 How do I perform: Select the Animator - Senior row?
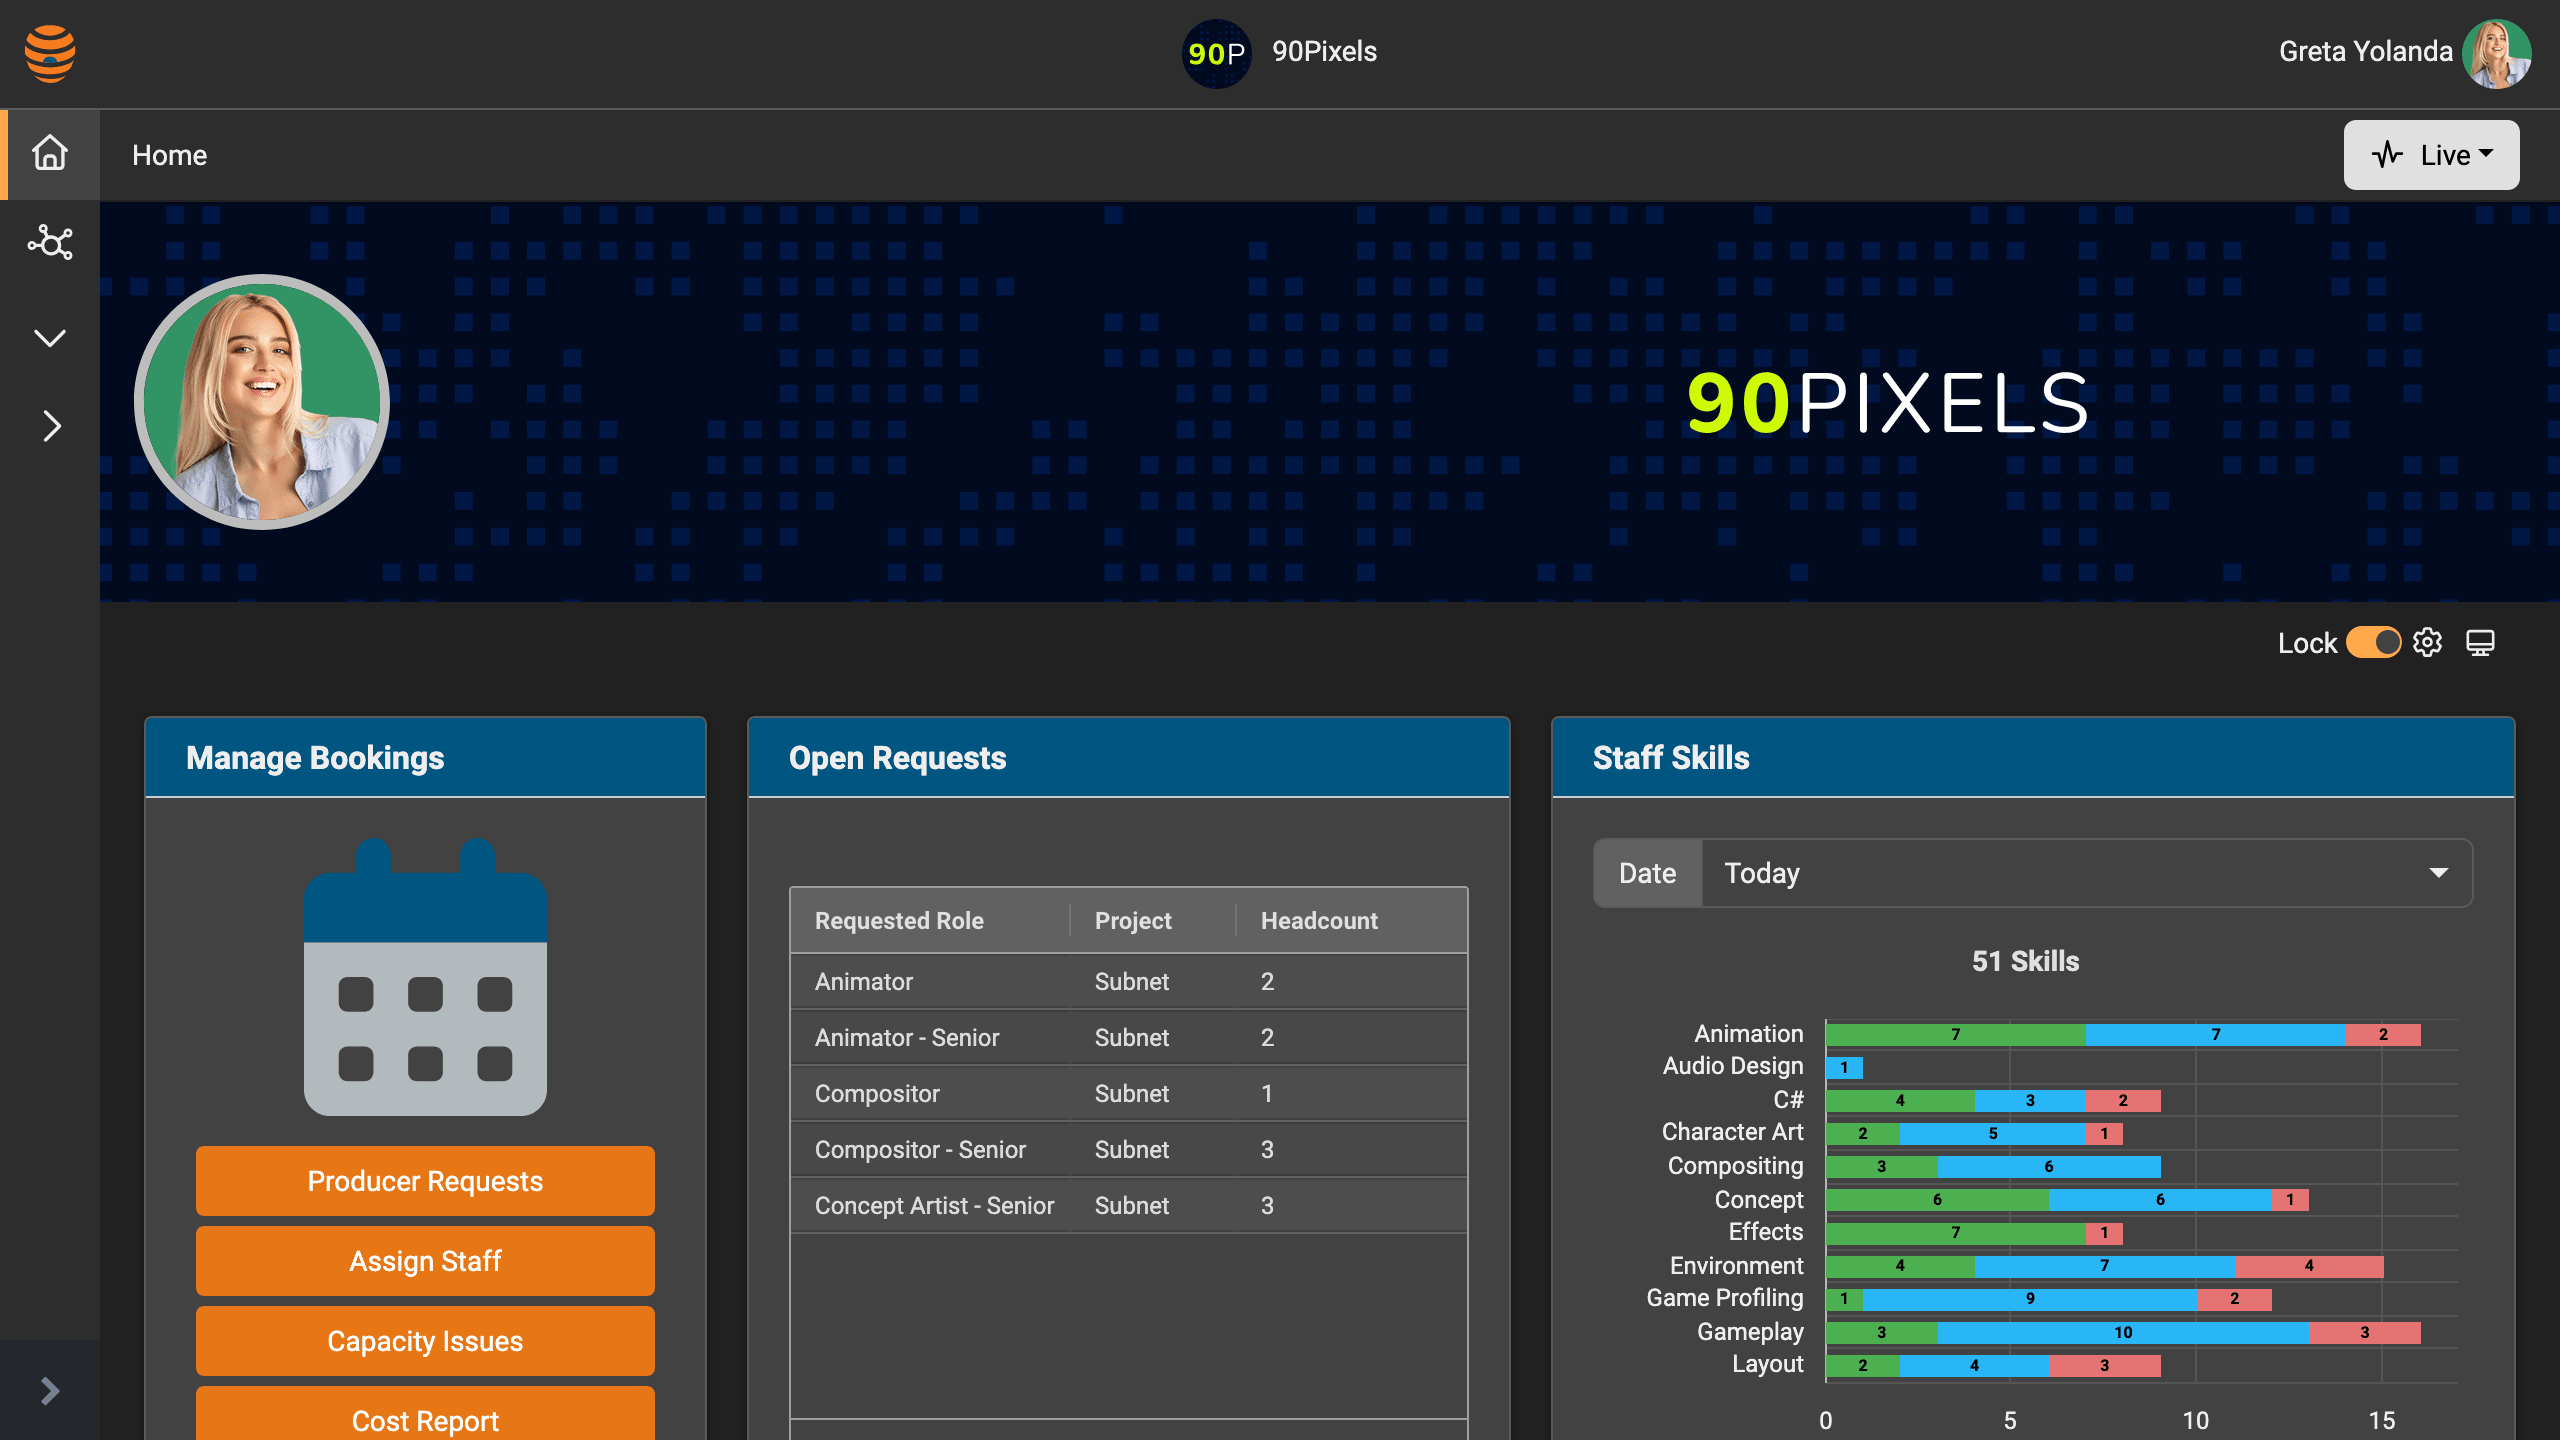click(x=1129, y=1037)
